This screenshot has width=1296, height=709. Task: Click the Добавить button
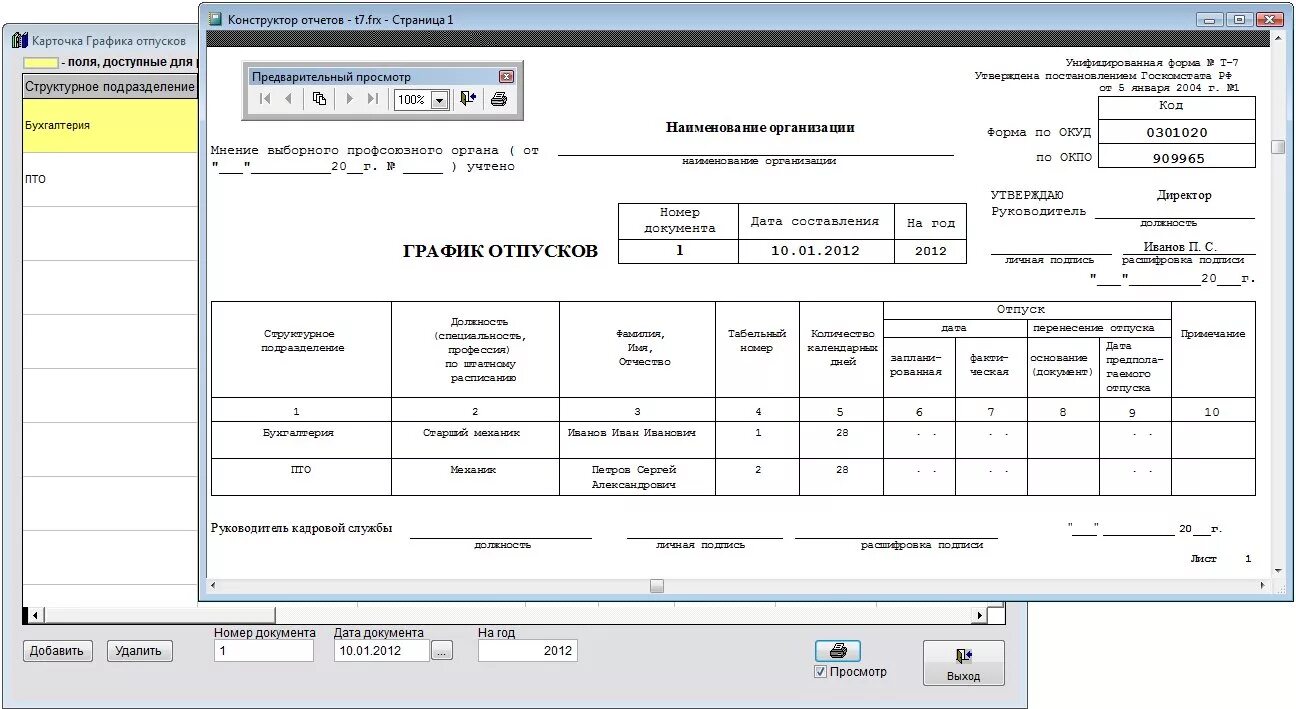[x=58, y=651]
